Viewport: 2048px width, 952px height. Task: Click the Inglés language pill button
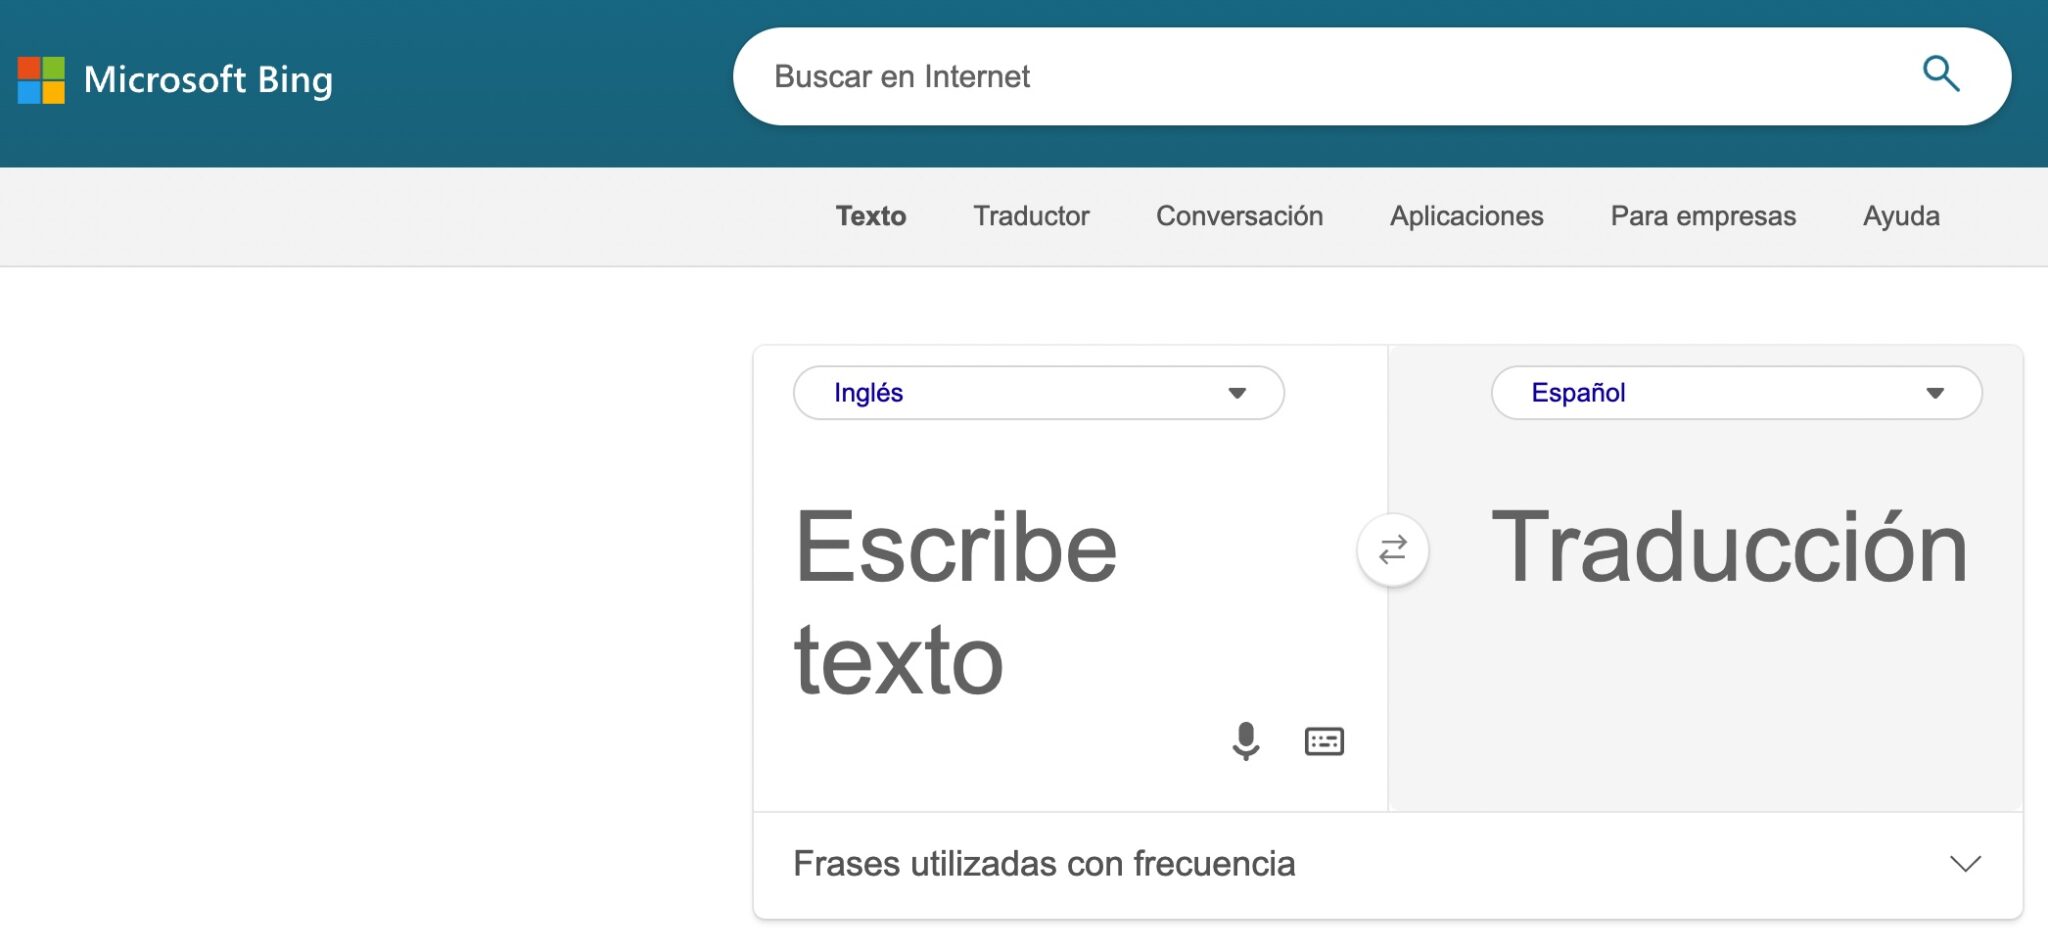tap(1038, 393)
